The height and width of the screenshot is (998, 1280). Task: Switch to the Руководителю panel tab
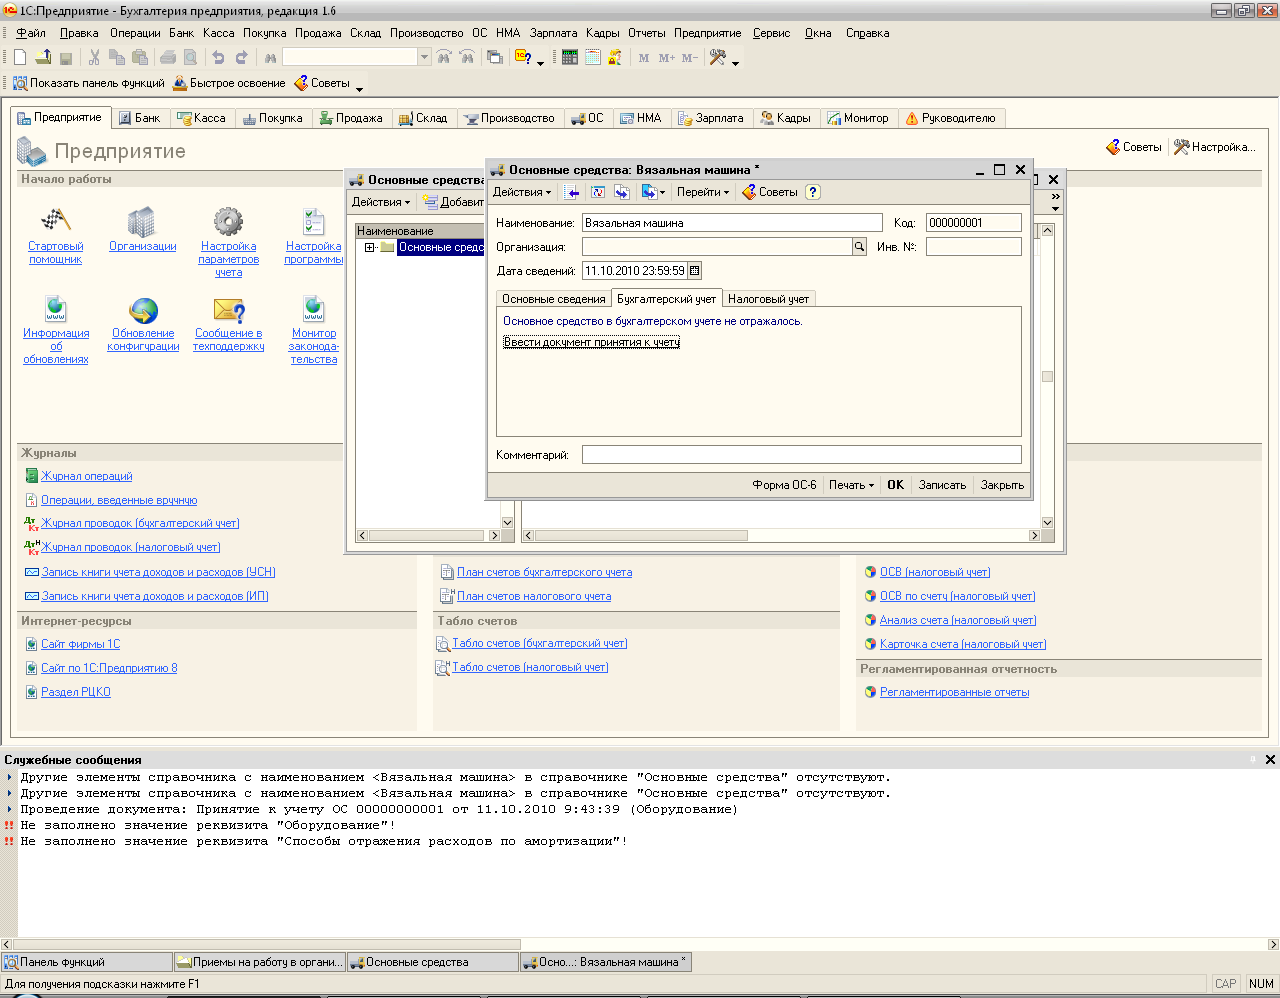(951, 118)
